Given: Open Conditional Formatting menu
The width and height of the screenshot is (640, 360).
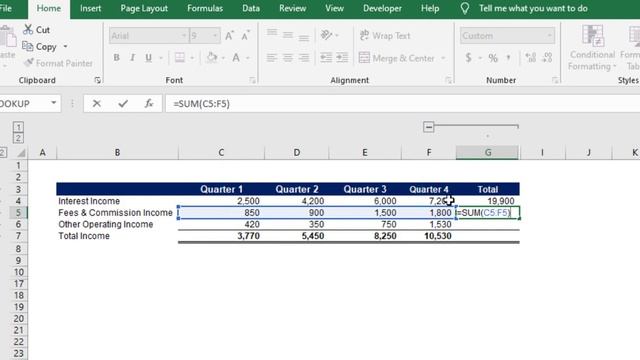Looking at the screenshot, I should [592, 48].
